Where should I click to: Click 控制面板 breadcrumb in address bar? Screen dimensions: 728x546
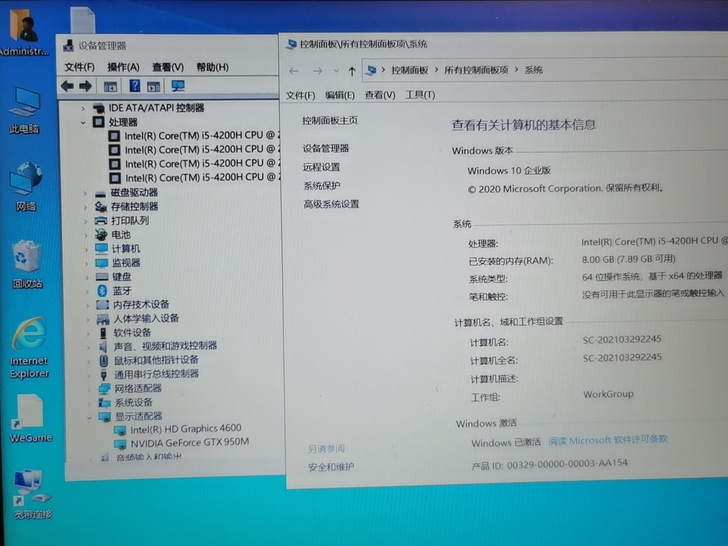[410, 70]
